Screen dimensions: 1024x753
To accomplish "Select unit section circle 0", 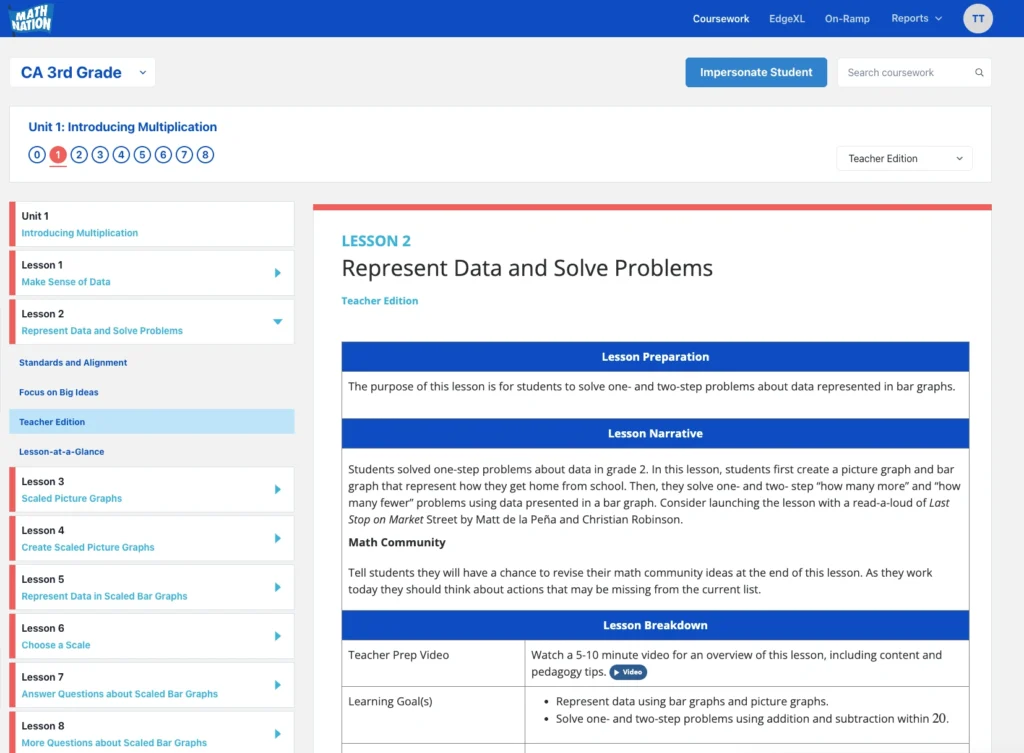I will click(36, 155).
